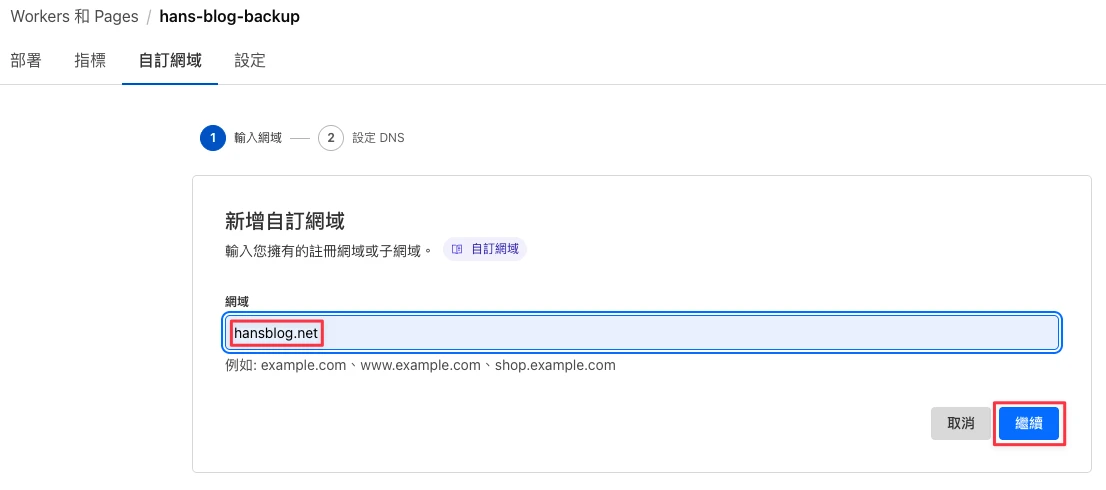The image size is (1106, 490).
Task: Open the 部署 tab
Action: click(26, 61)
